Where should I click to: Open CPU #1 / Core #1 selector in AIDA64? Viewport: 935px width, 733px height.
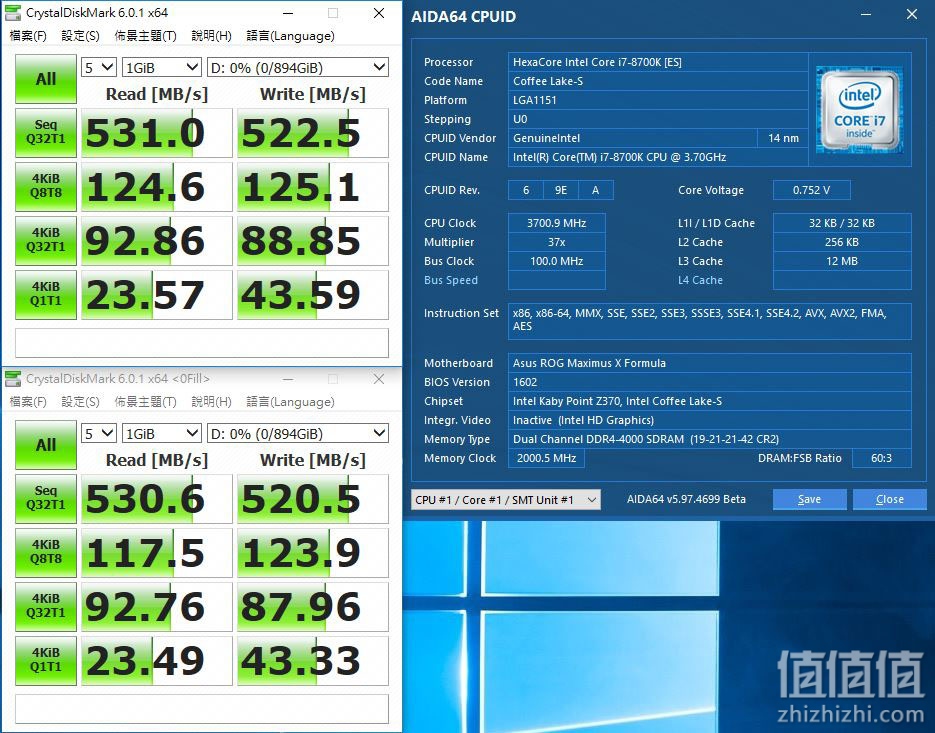pyautogui.click(x=506, y=500)
